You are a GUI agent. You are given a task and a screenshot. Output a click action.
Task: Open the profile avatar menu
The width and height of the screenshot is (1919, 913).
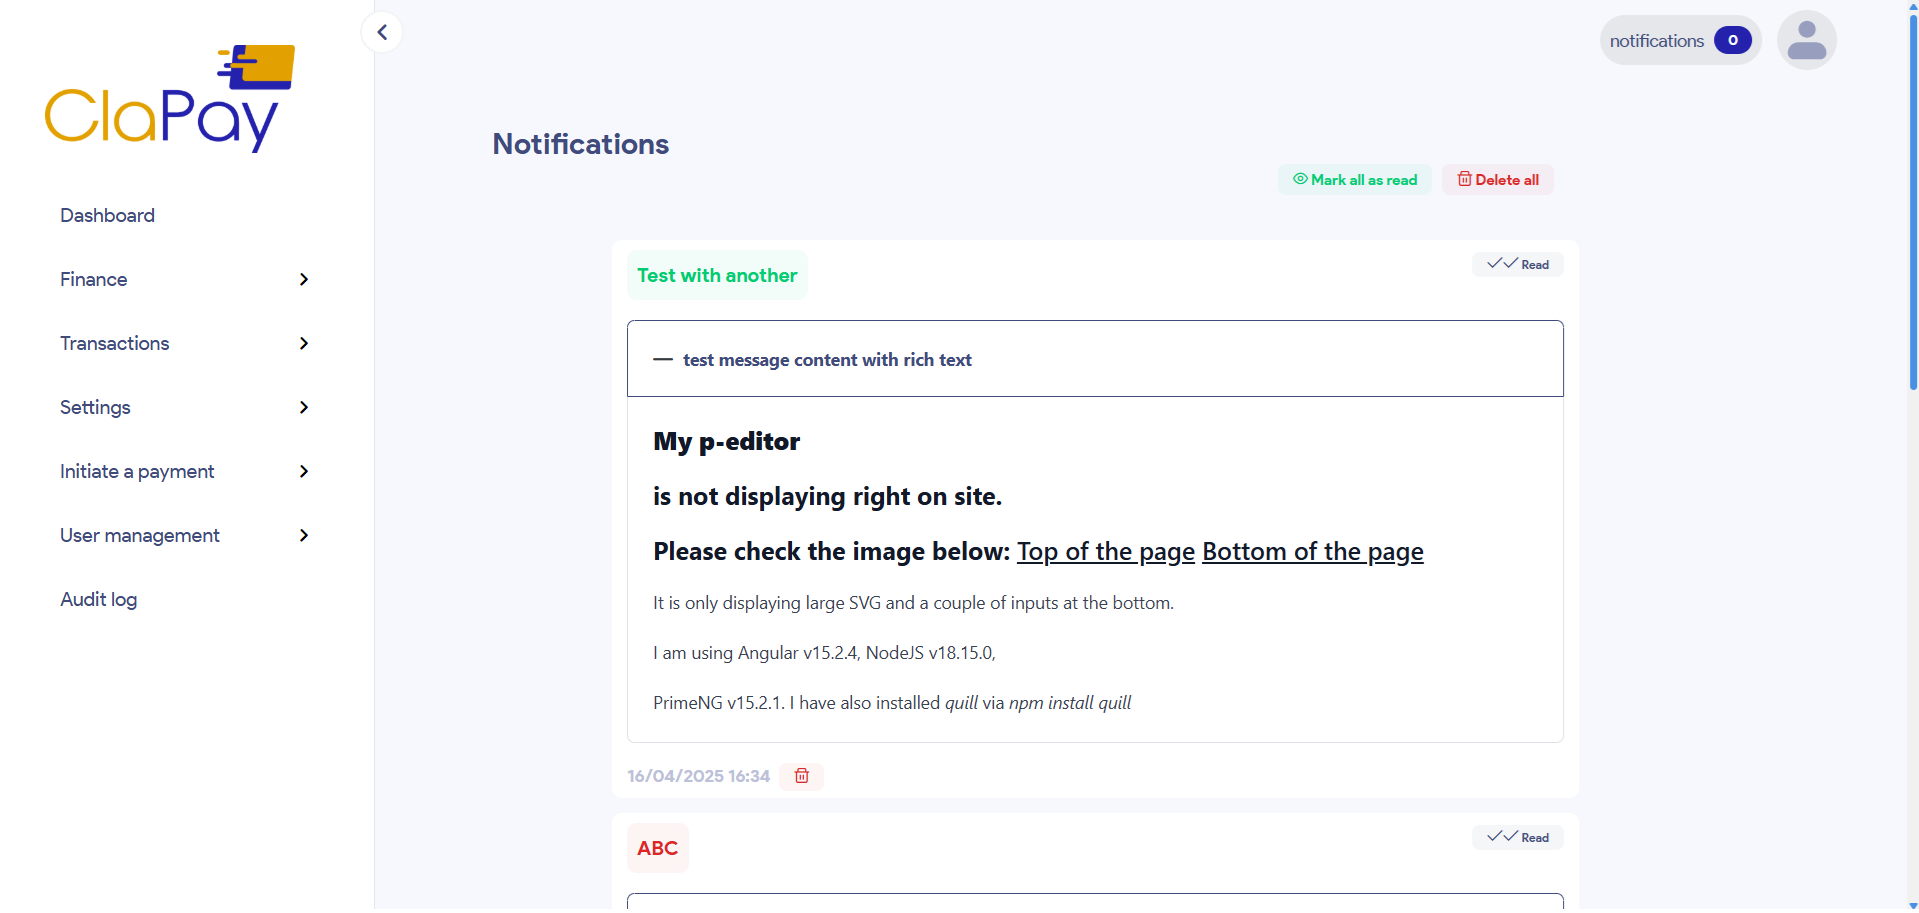click(1806, 39)
